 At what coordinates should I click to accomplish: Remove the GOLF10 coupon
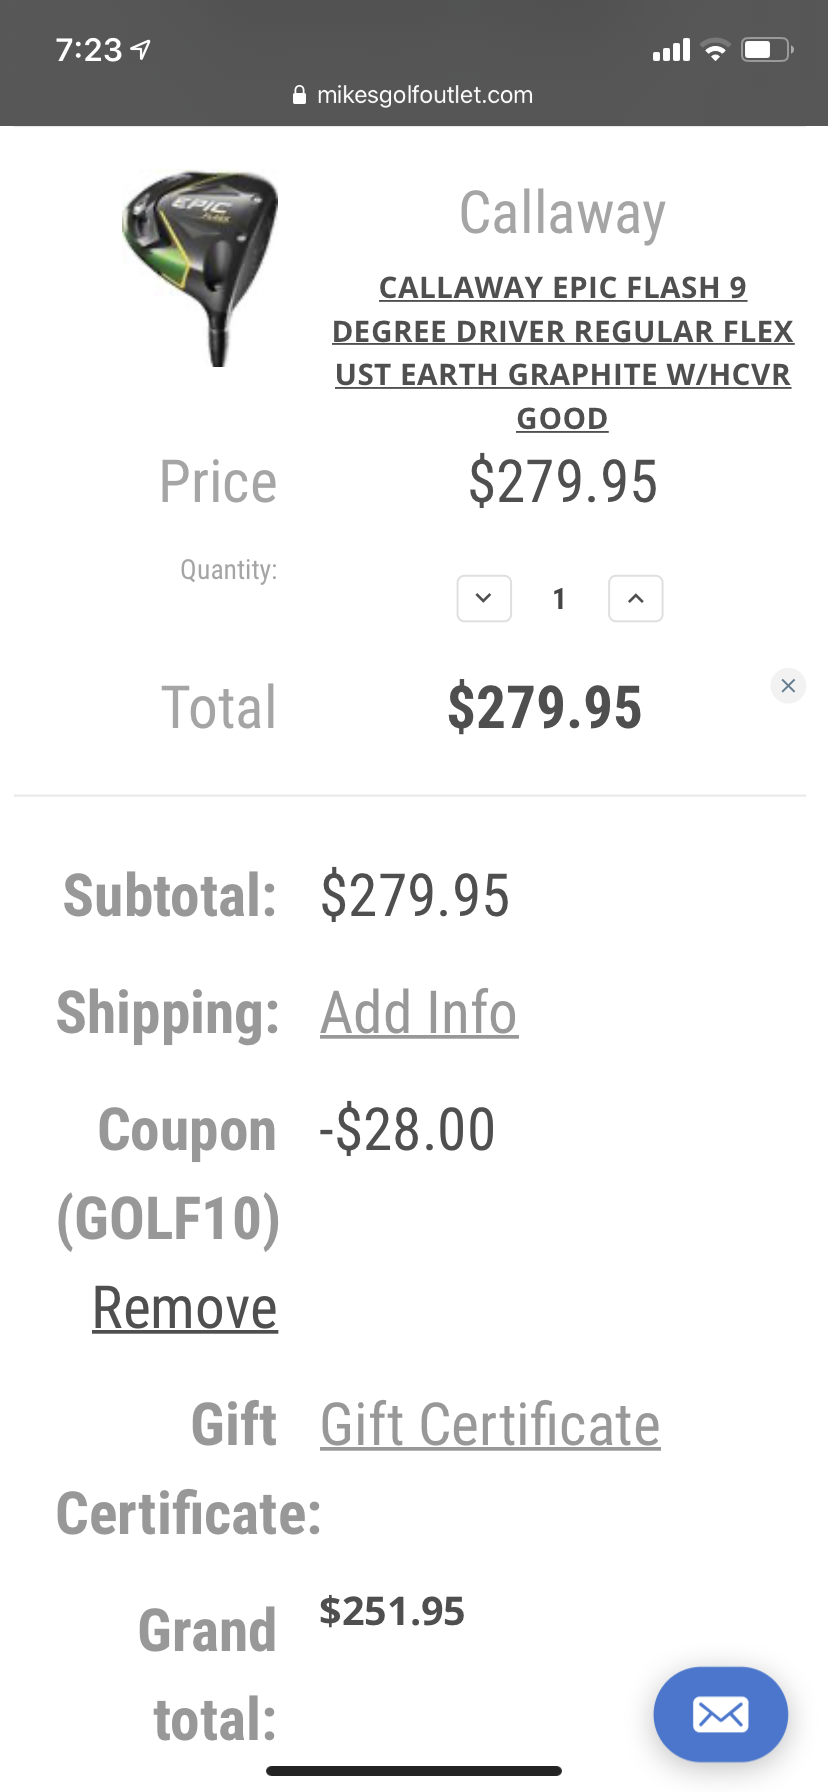point(185,1308)
